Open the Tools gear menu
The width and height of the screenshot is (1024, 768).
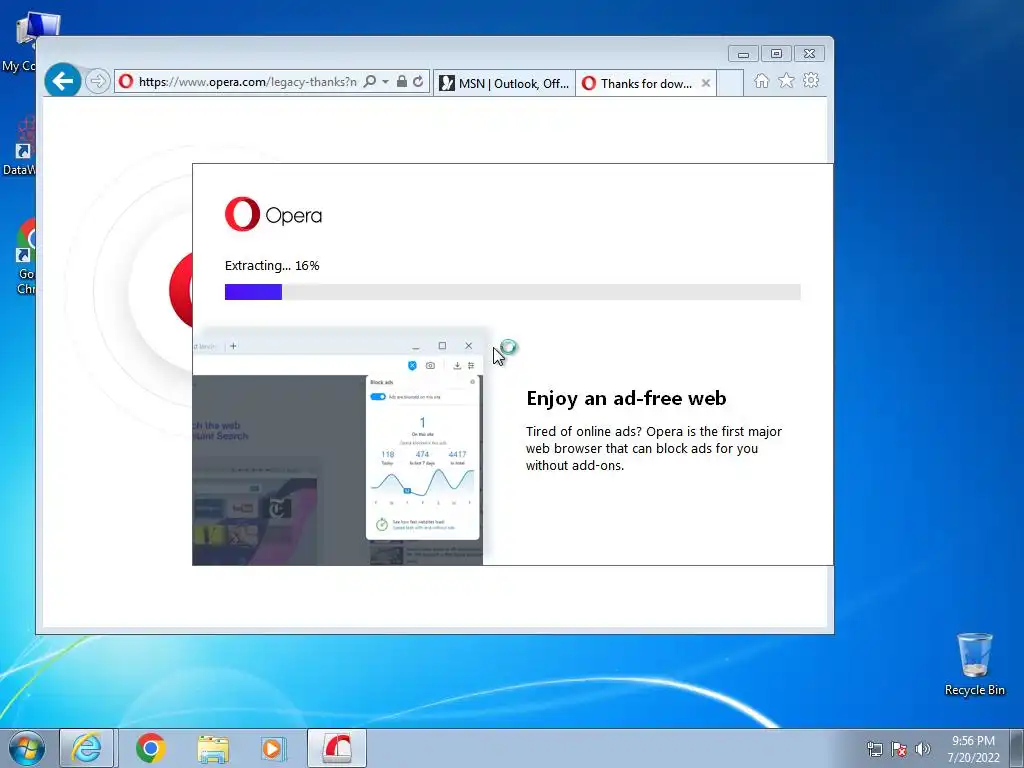(811, 80)
